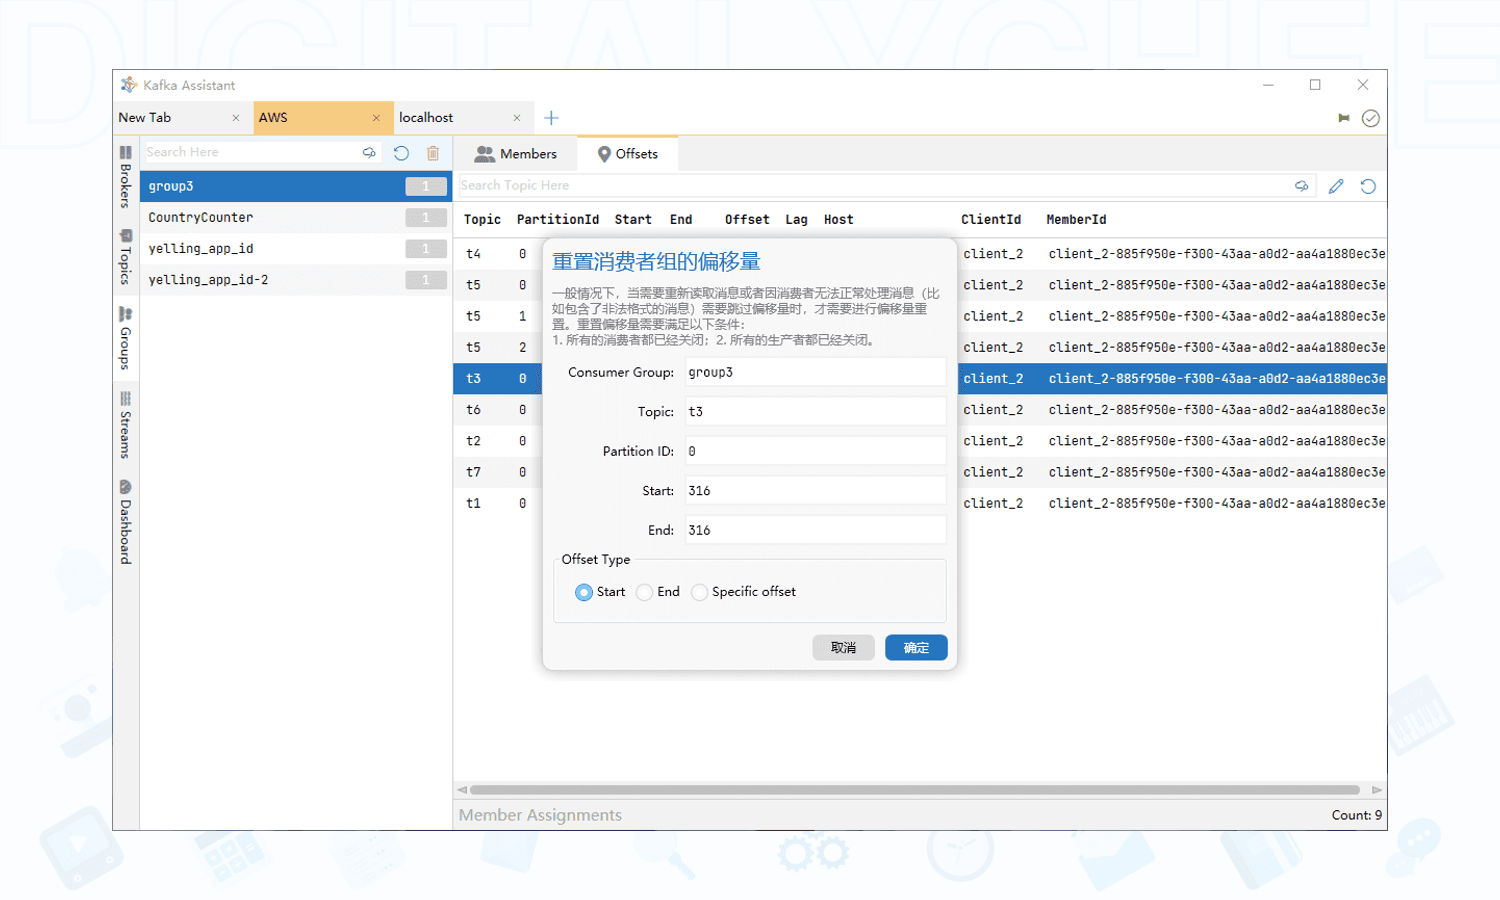Screen dimensions: 1500x900
Task: Open the Brokers sidebar panel
Action: [125, 178]
